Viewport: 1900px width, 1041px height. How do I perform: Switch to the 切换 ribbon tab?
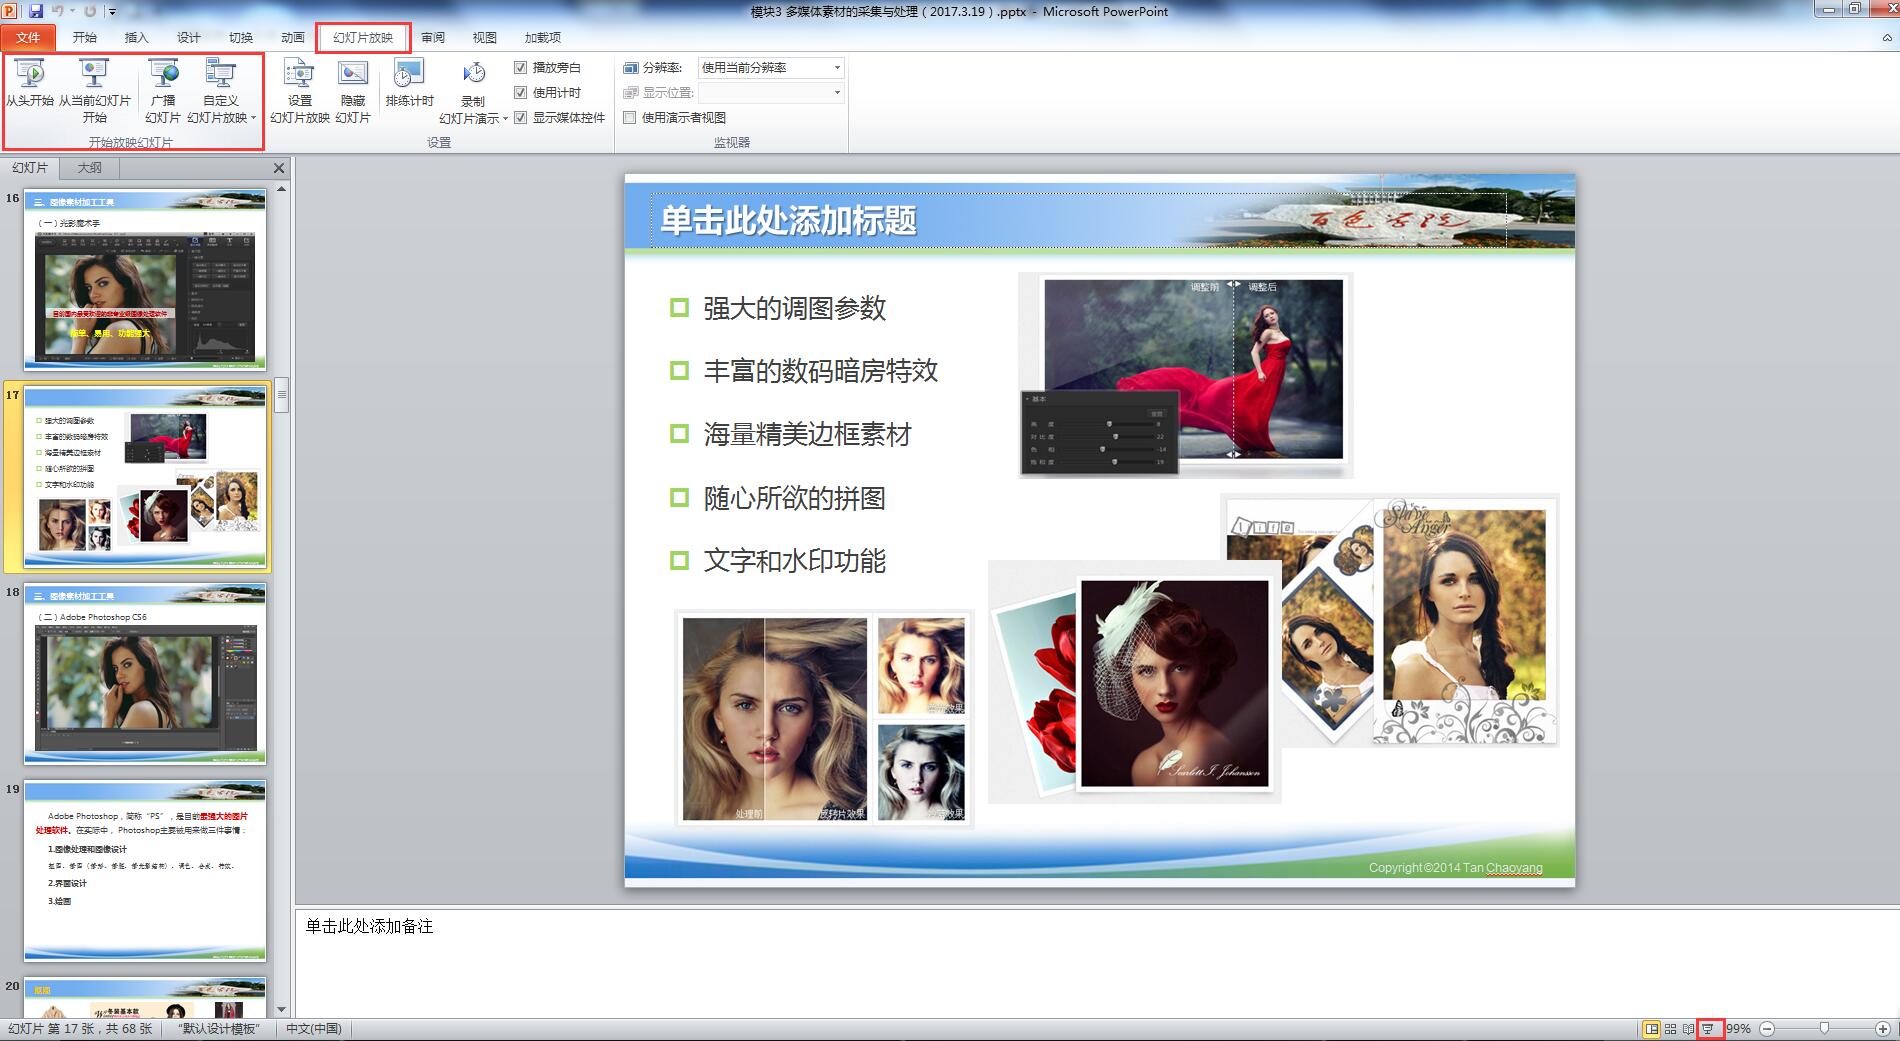click(x=240, y=37)
